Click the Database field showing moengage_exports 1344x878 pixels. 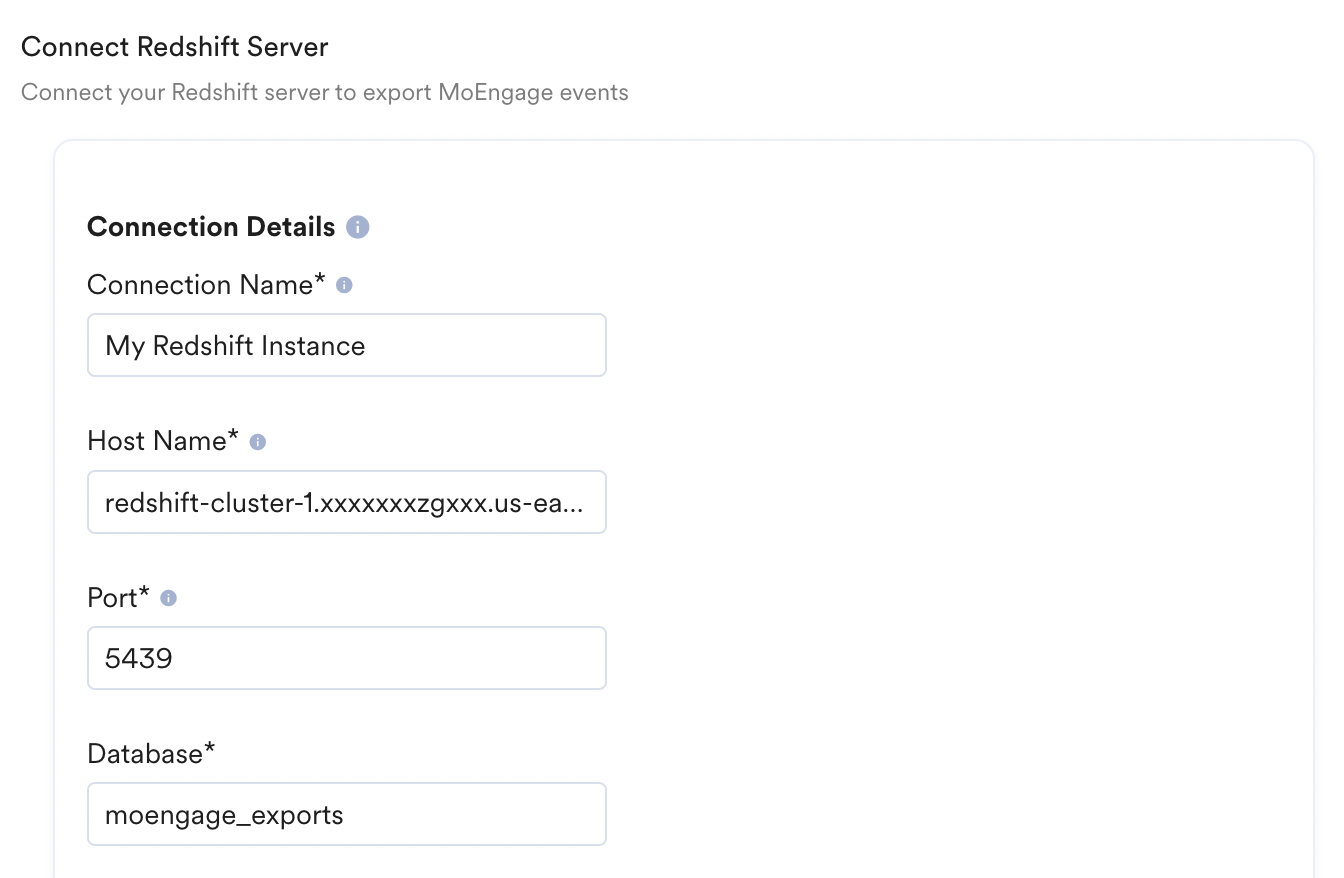[x=346, y=814]
